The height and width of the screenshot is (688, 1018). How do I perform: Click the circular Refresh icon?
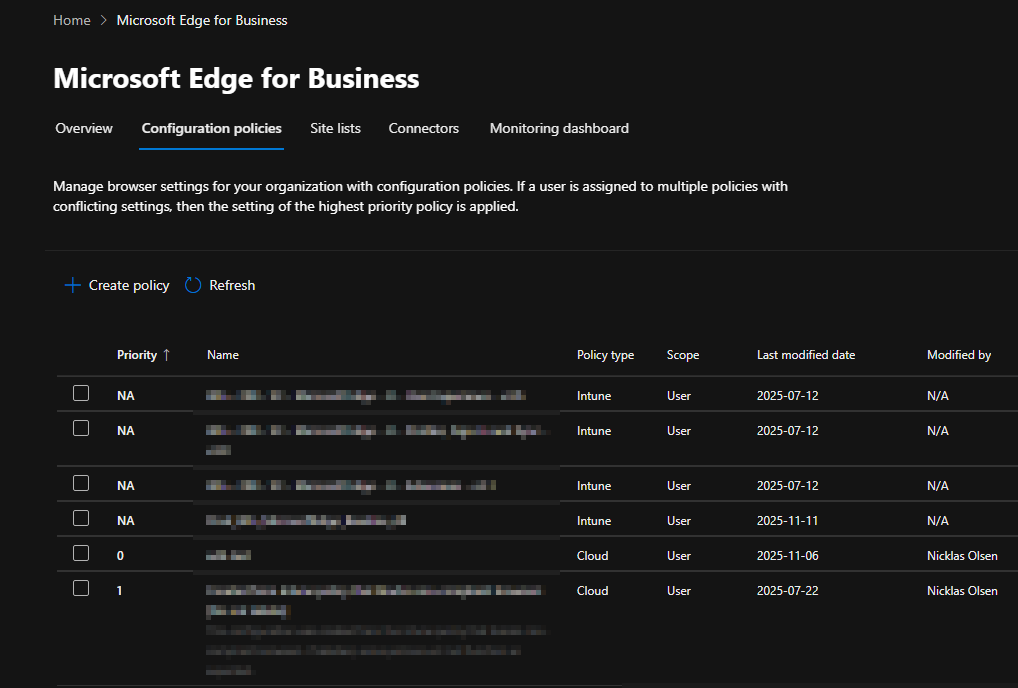tap(193, 286)
